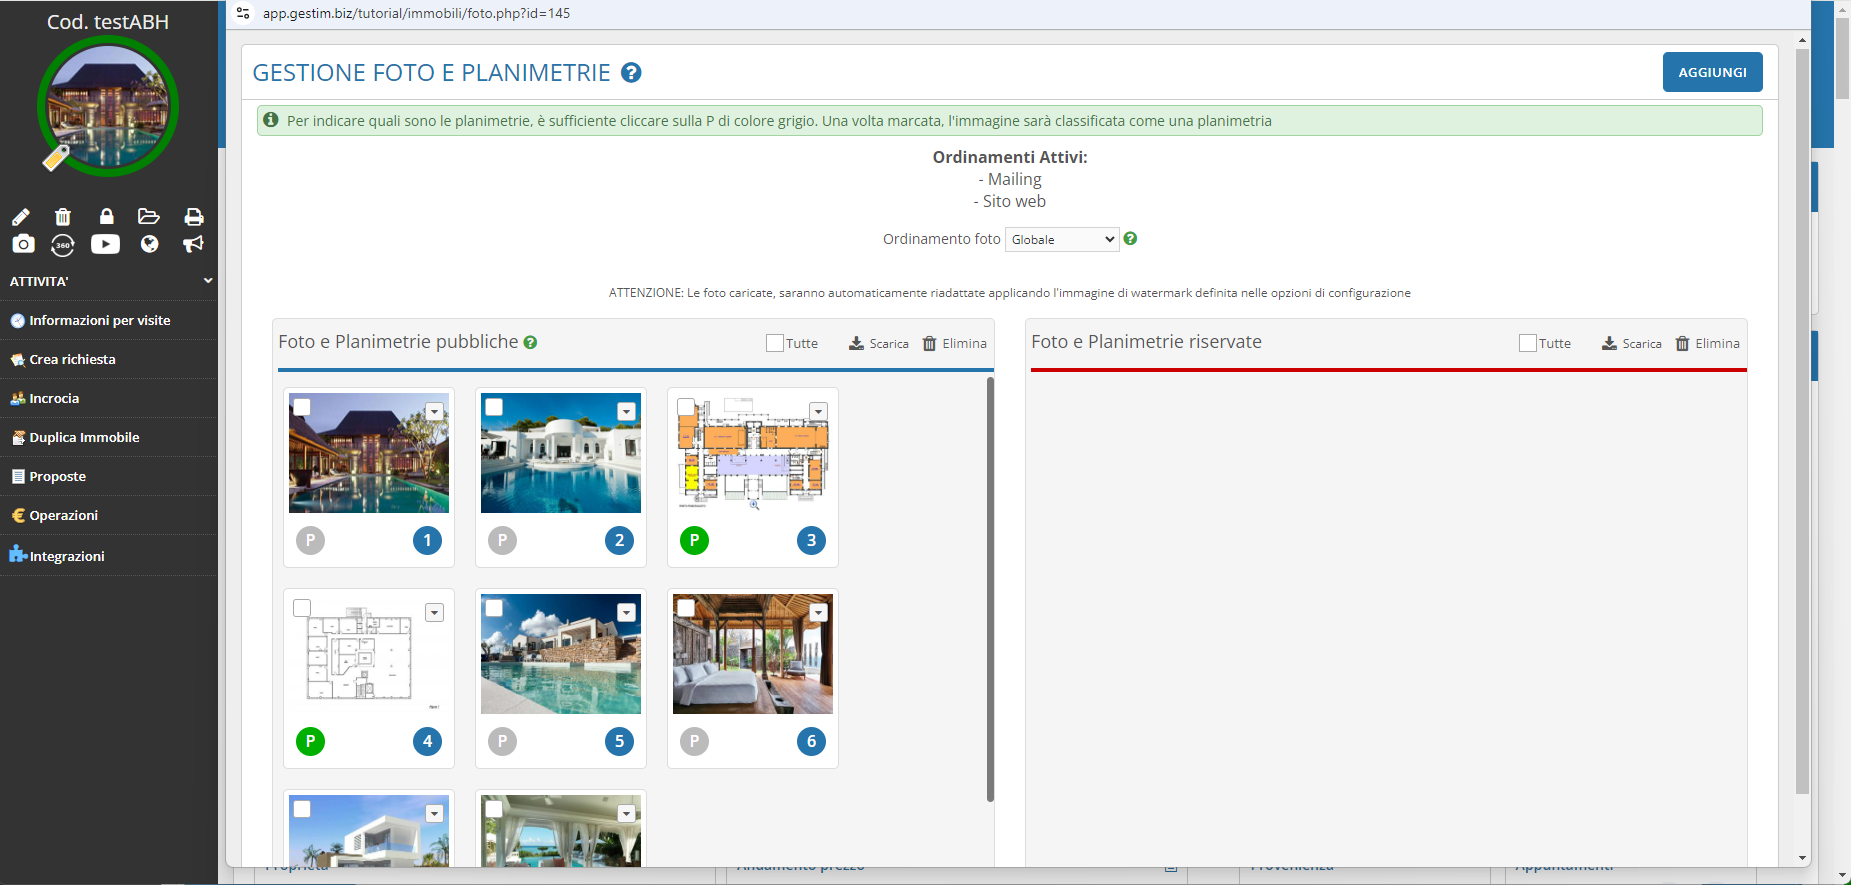
Task: Click the YouTube video icon
Action: (105, 245)
